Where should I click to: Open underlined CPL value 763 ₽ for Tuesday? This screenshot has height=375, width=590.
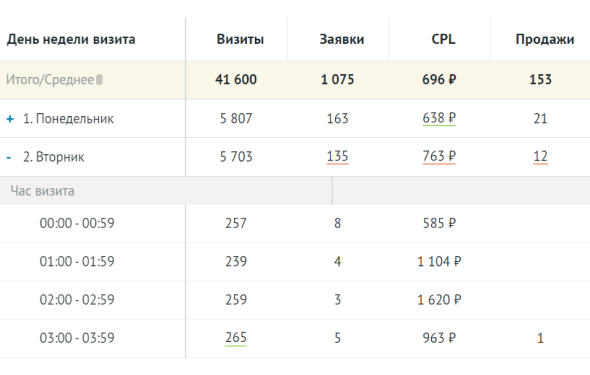pos(439,157)
